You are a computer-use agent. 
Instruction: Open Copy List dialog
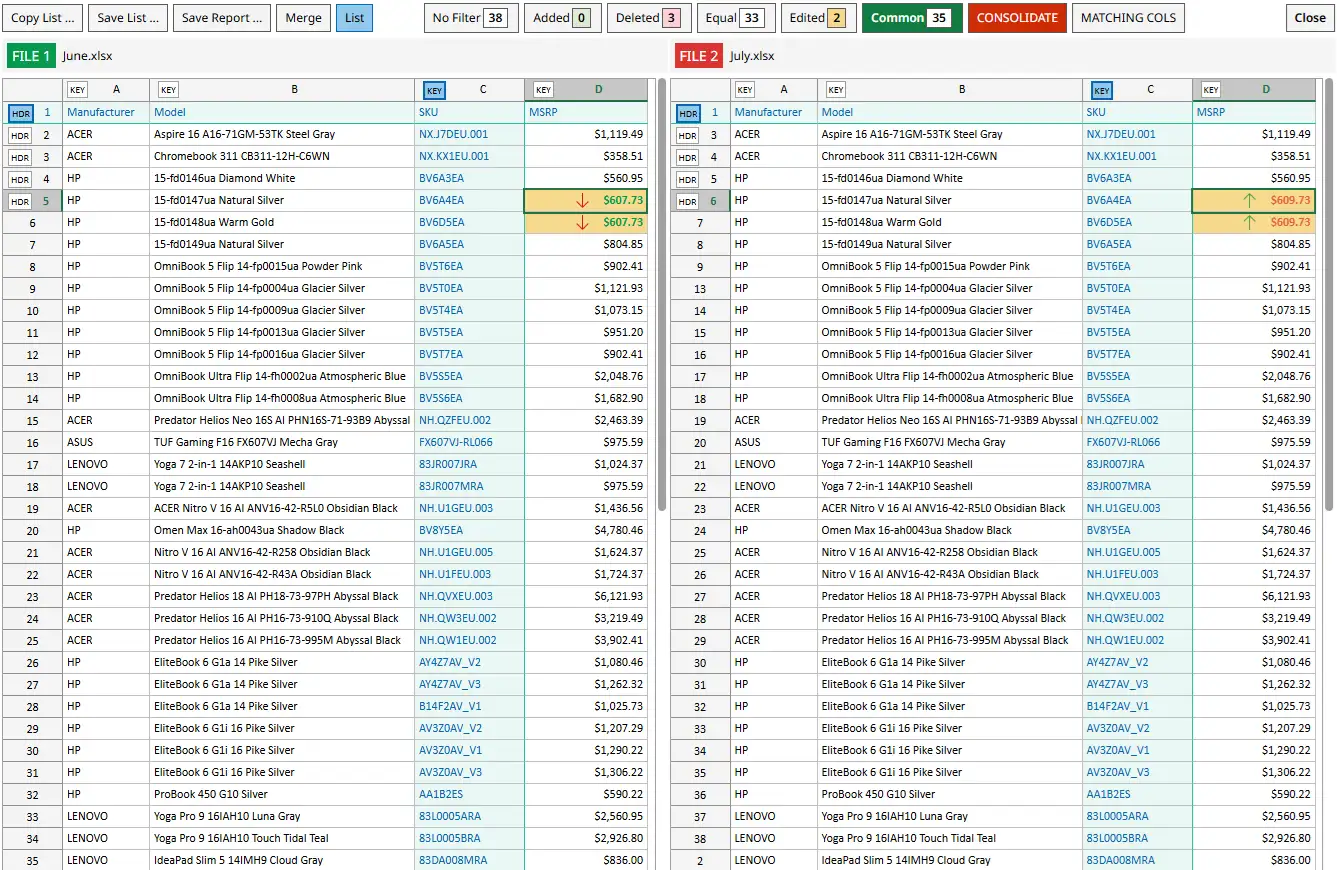[43, 18]
